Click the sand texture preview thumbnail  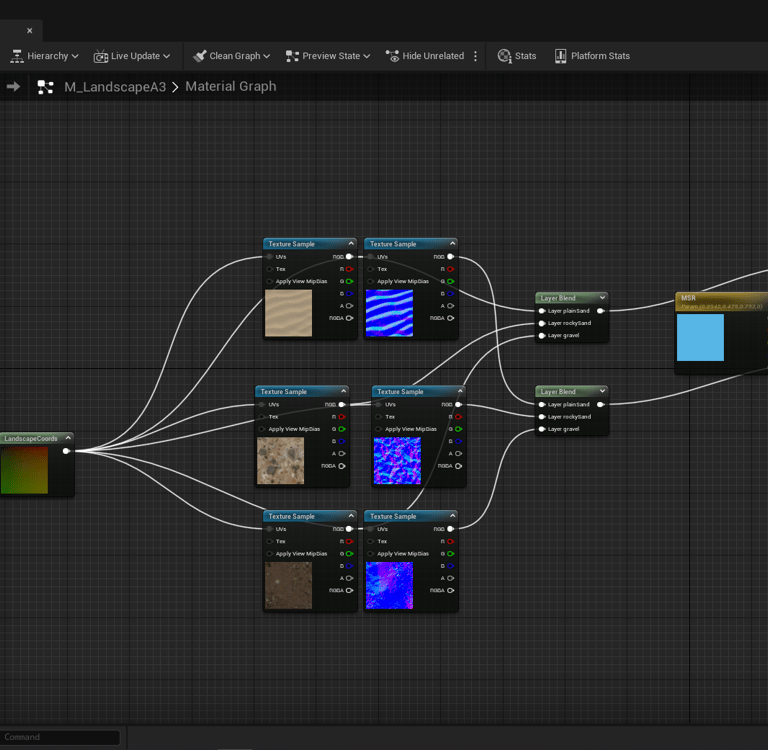[288, 313]
